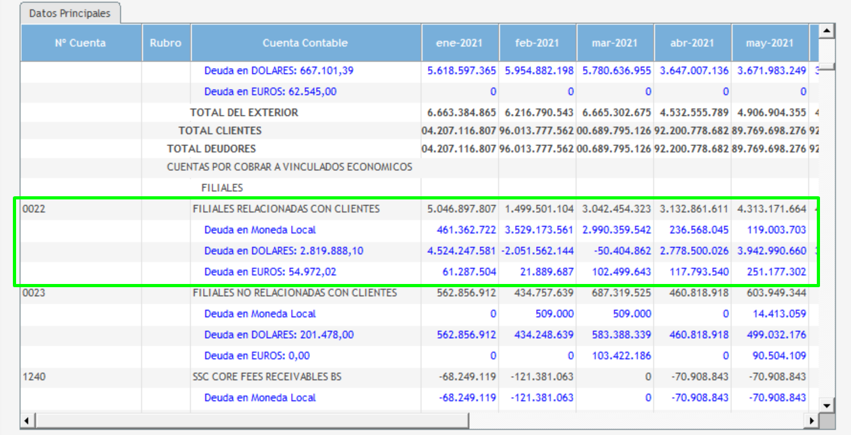This screenshot has height=435, width=851.
Task: Open Deuda en EUROS: 54.972,02 entry
Action: pos(270,272)
